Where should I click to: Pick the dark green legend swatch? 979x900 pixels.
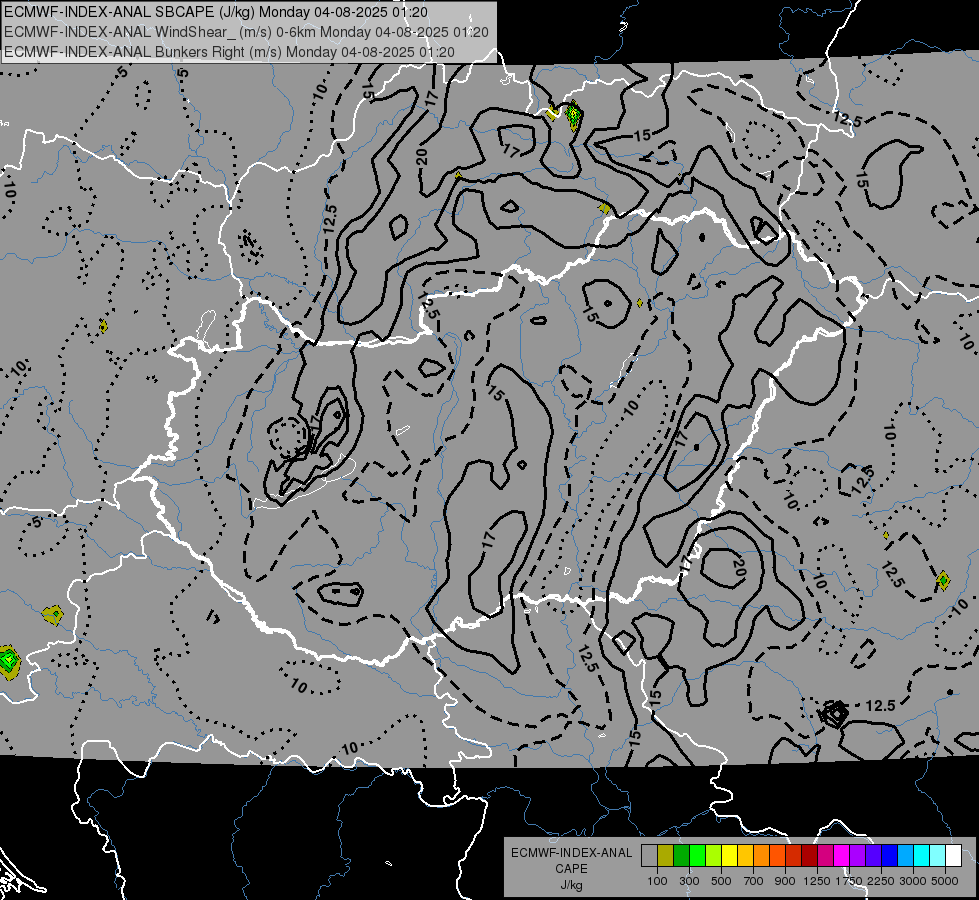tap(681, 856)
